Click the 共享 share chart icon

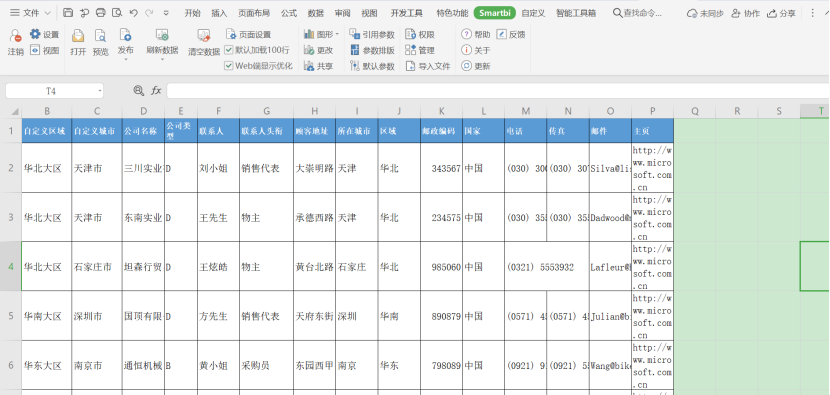pos(309,66)
